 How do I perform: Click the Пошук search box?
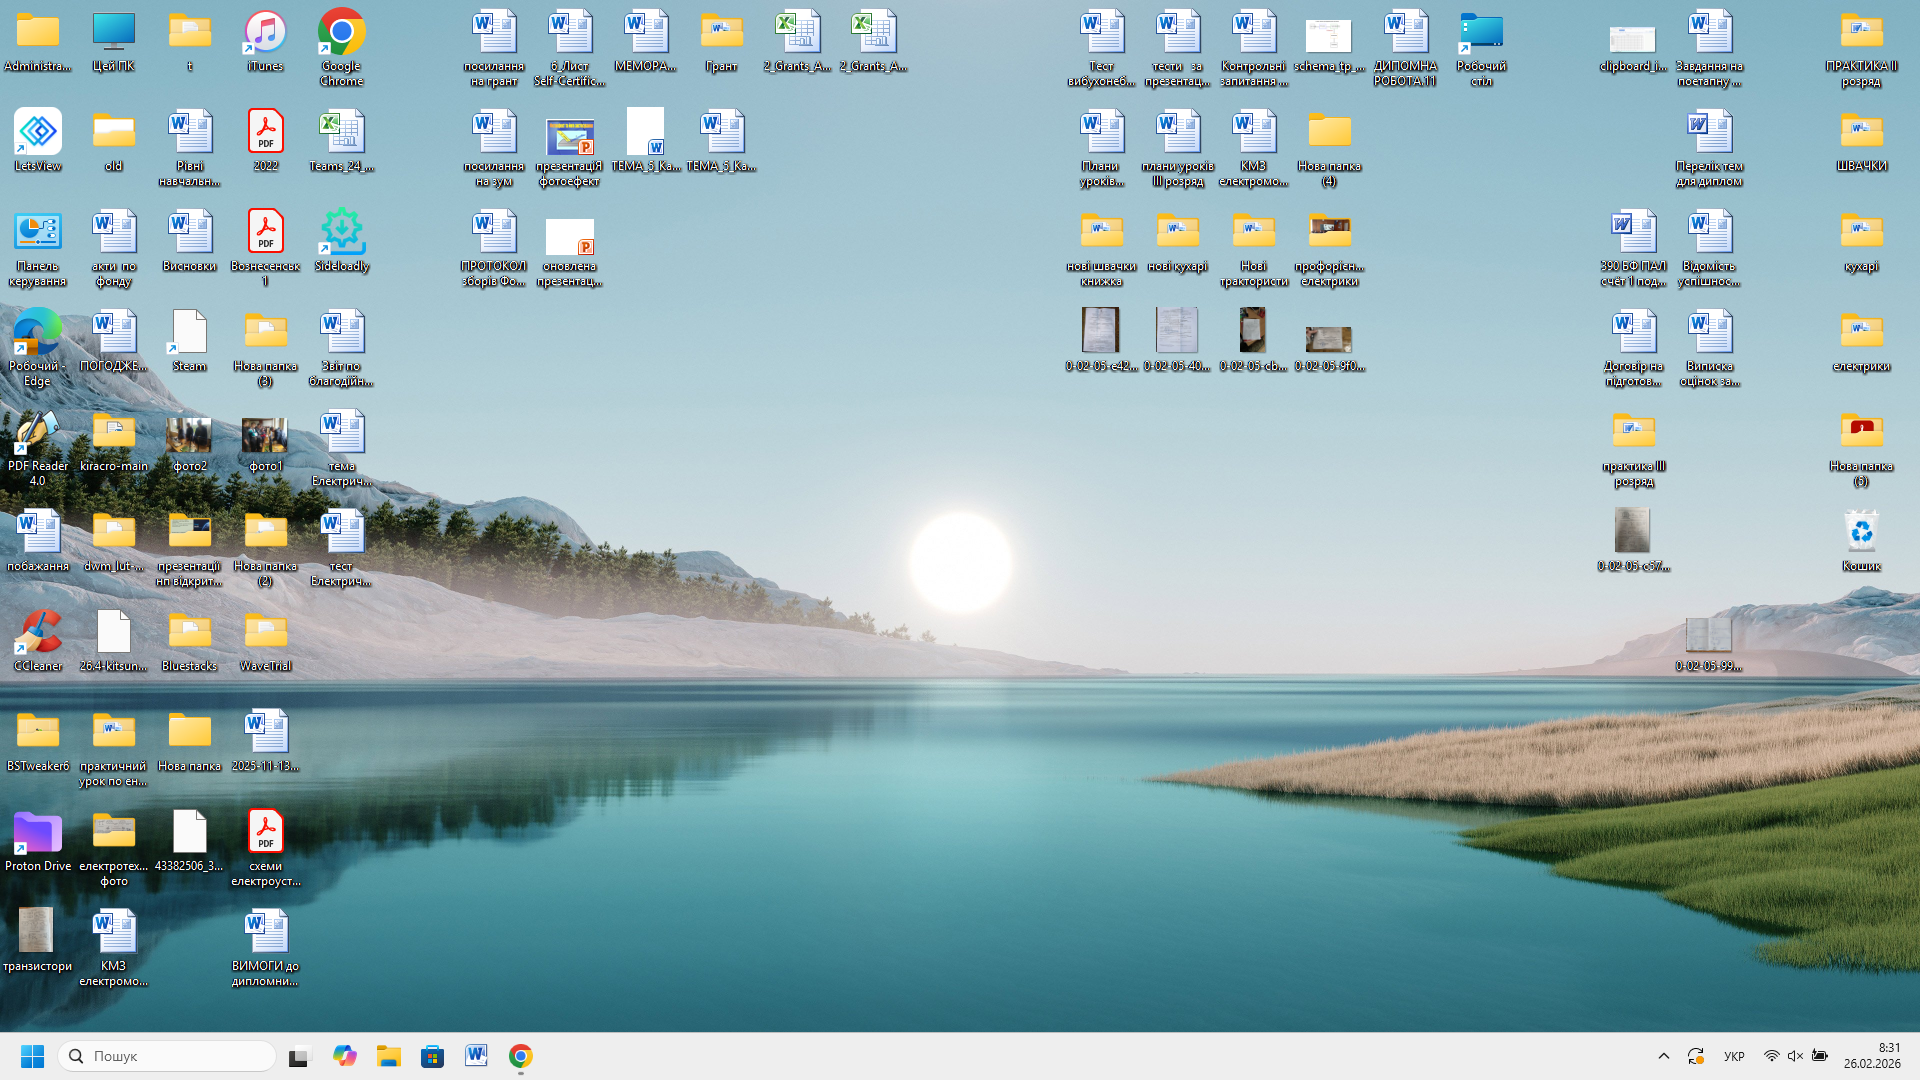coord(167,1056)
